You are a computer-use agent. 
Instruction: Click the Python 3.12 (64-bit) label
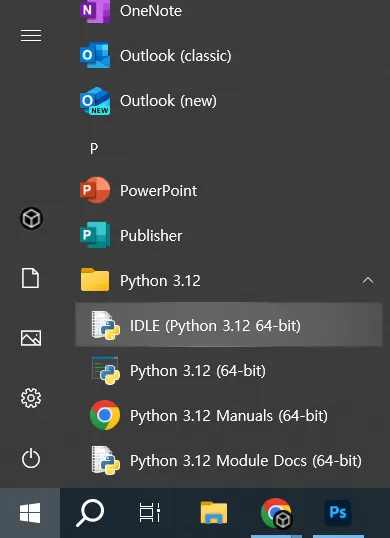(198, 371)
